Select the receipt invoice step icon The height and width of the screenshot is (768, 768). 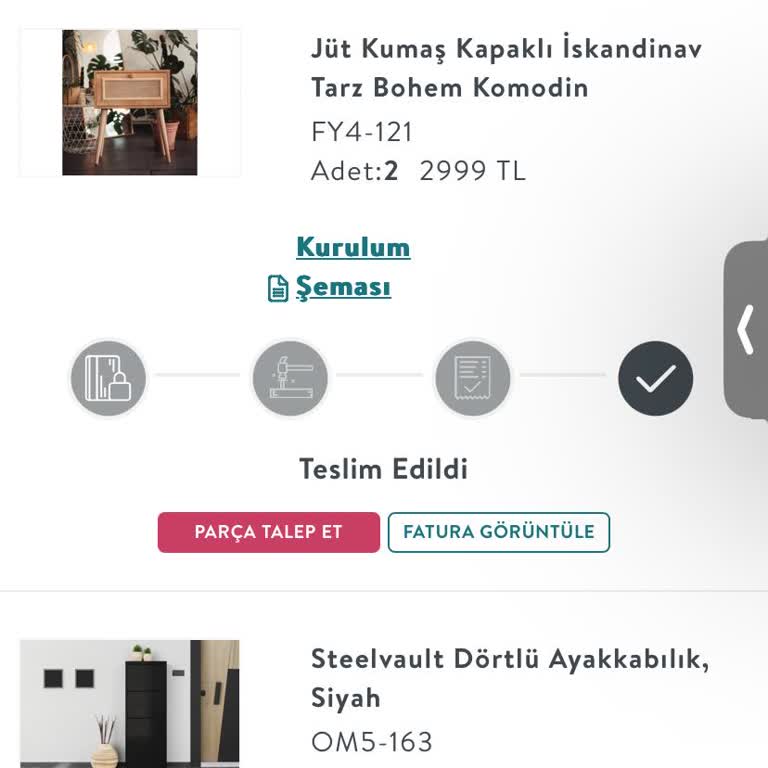472,379
